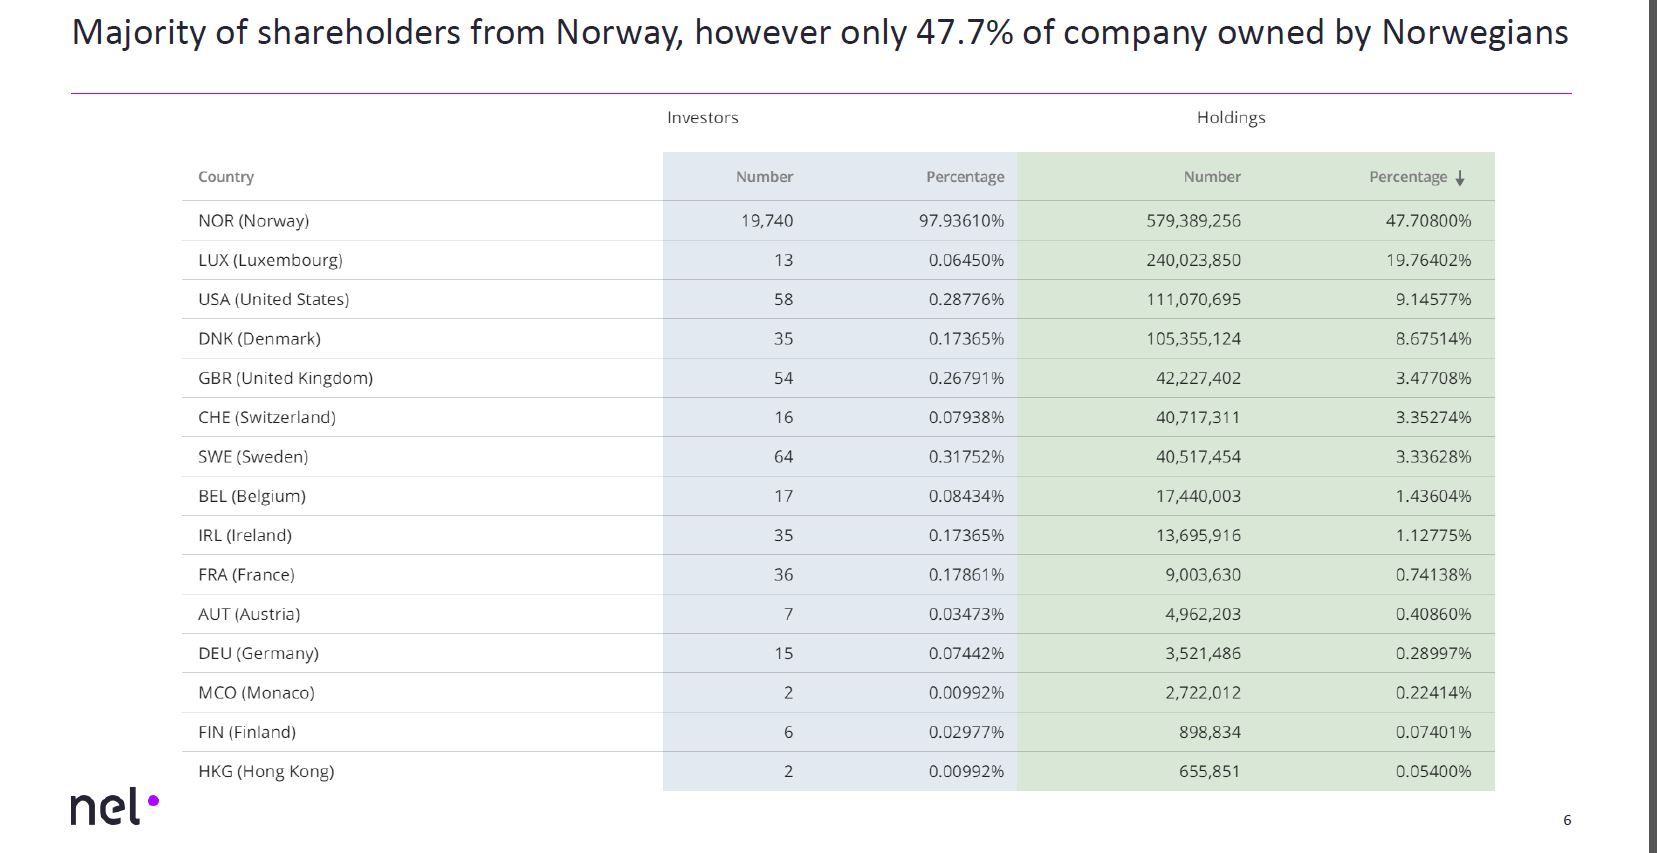
Task: Click the nel logo
Action: point(114,808)
